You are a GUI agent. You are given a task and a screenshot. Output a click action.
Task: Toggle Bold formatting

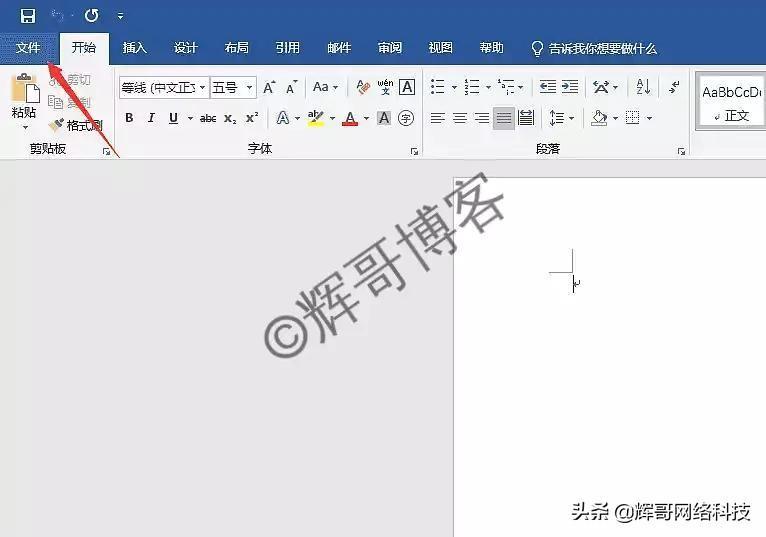point(129,118)
